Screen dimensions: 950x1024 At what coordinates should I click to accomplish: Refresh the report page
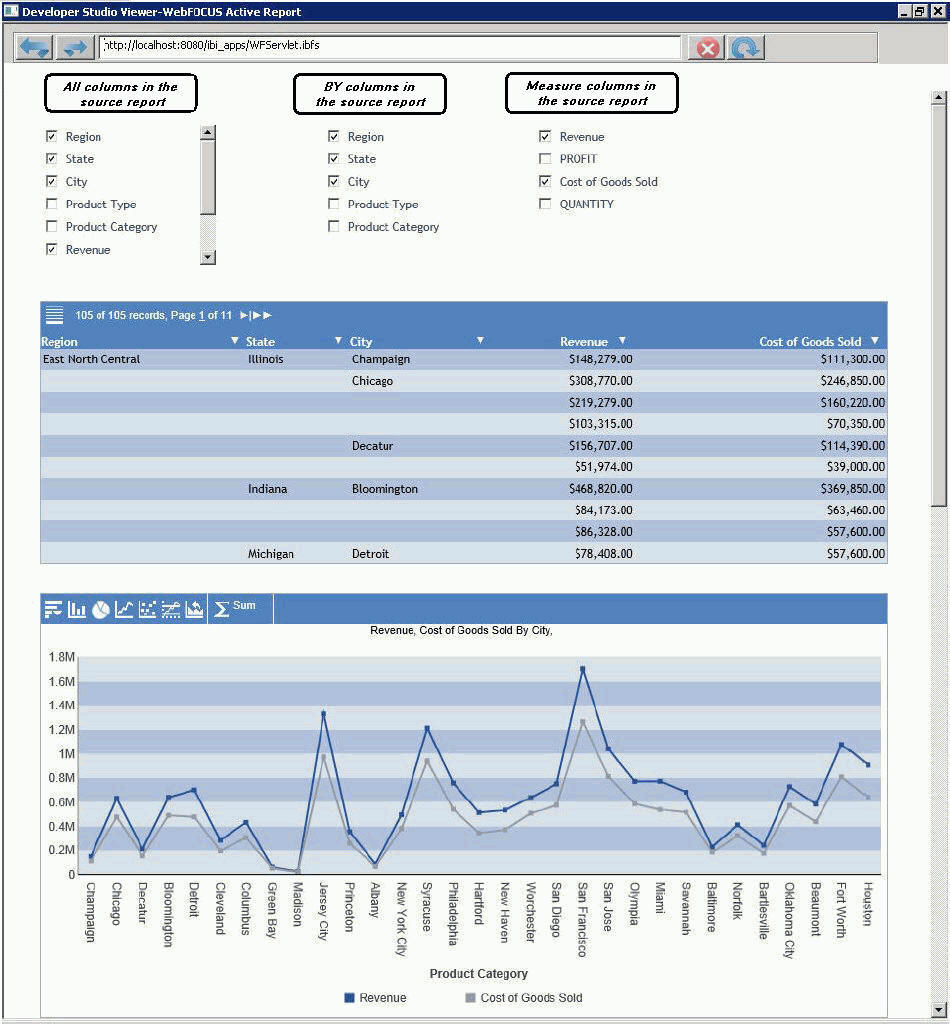(745, 48)
